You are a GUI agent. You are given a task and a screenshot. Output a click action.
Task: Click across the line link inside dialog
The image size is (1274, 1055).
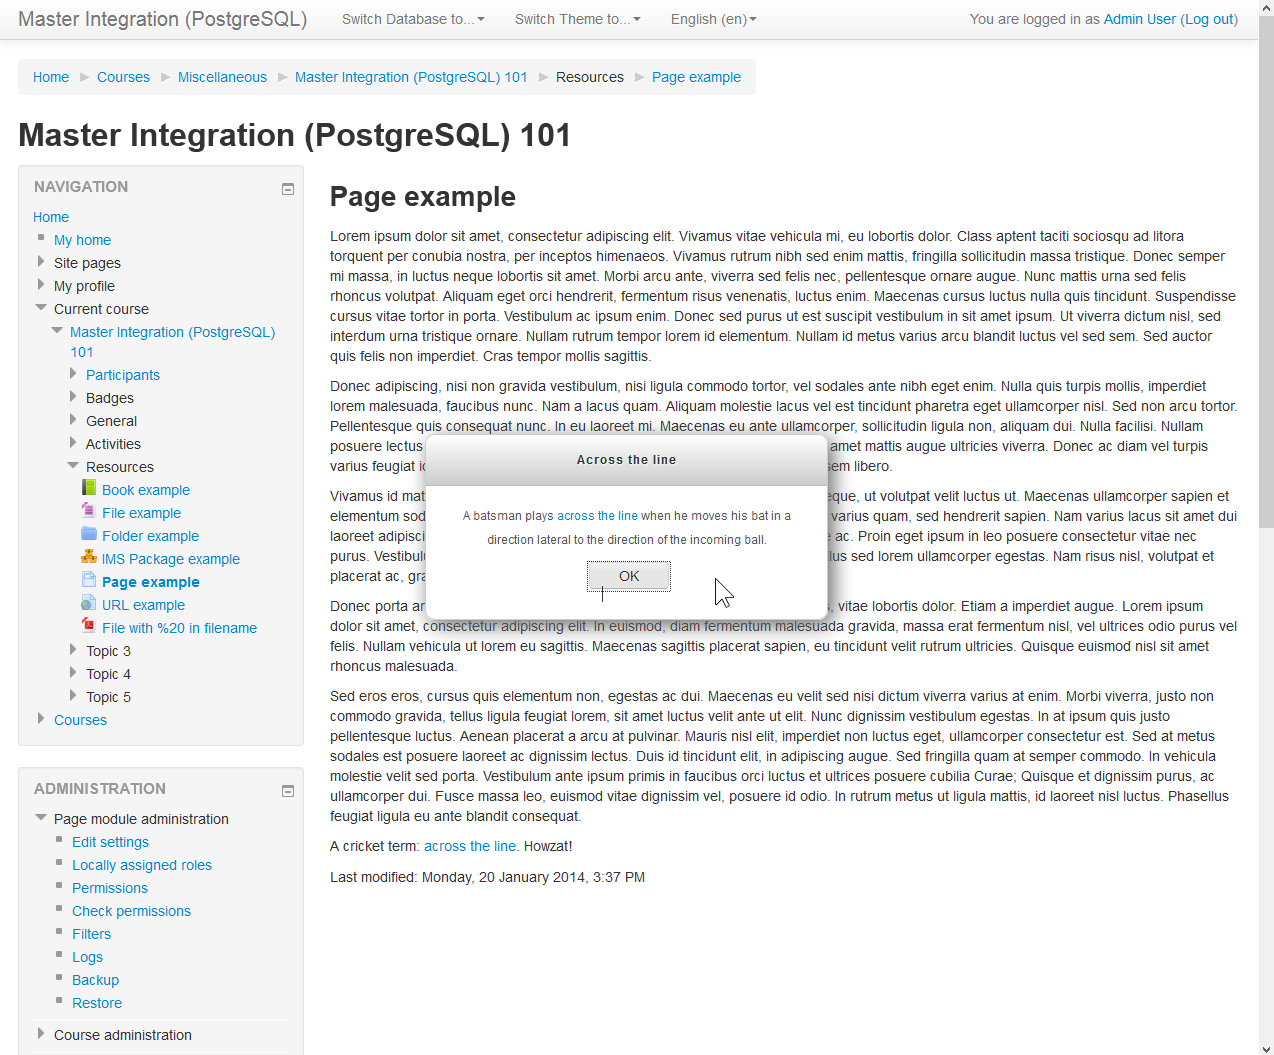pos(597,516)
